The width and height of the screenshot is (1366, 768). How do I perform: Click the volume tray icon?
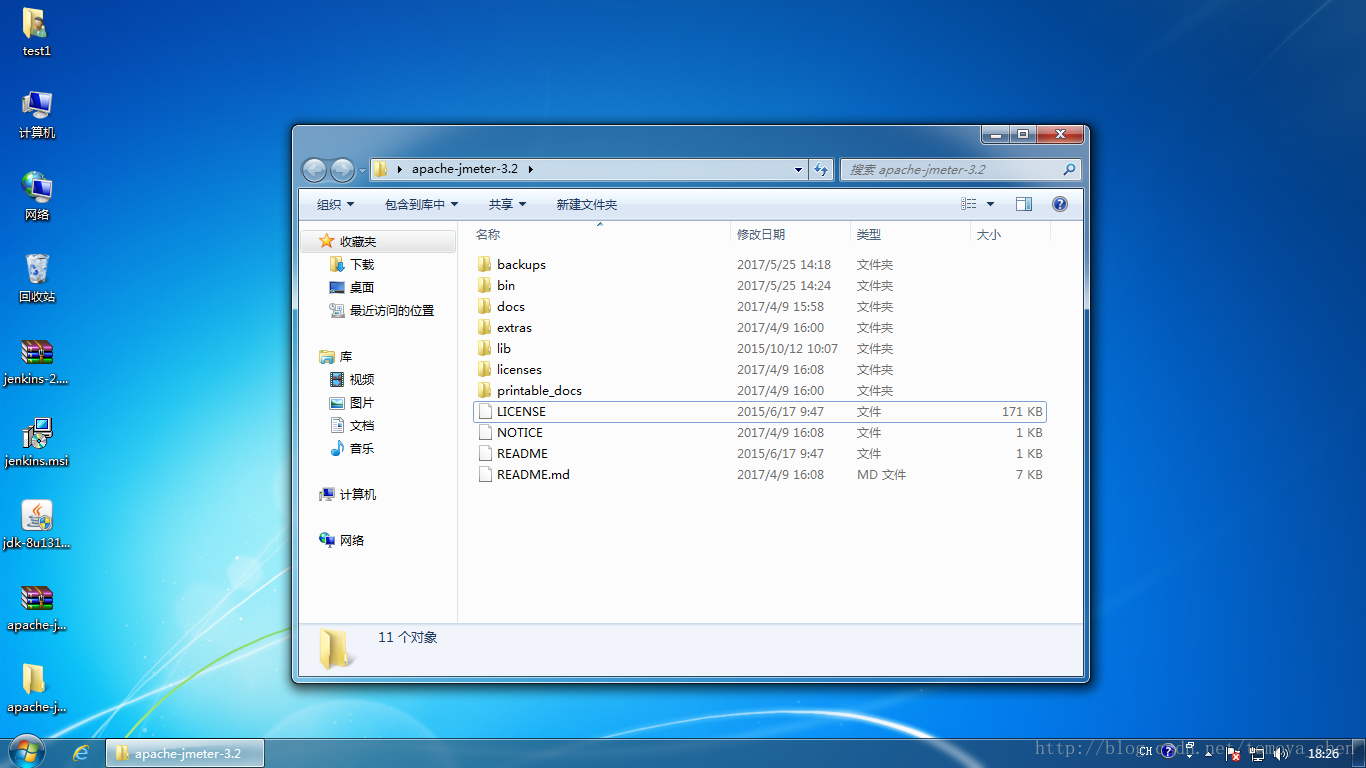[1281, 753]
